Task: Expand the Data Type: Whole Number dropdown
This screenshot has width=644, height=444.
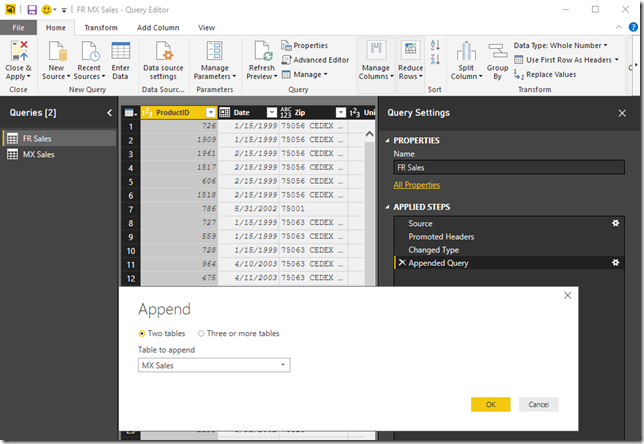Action: pos(560,45)
